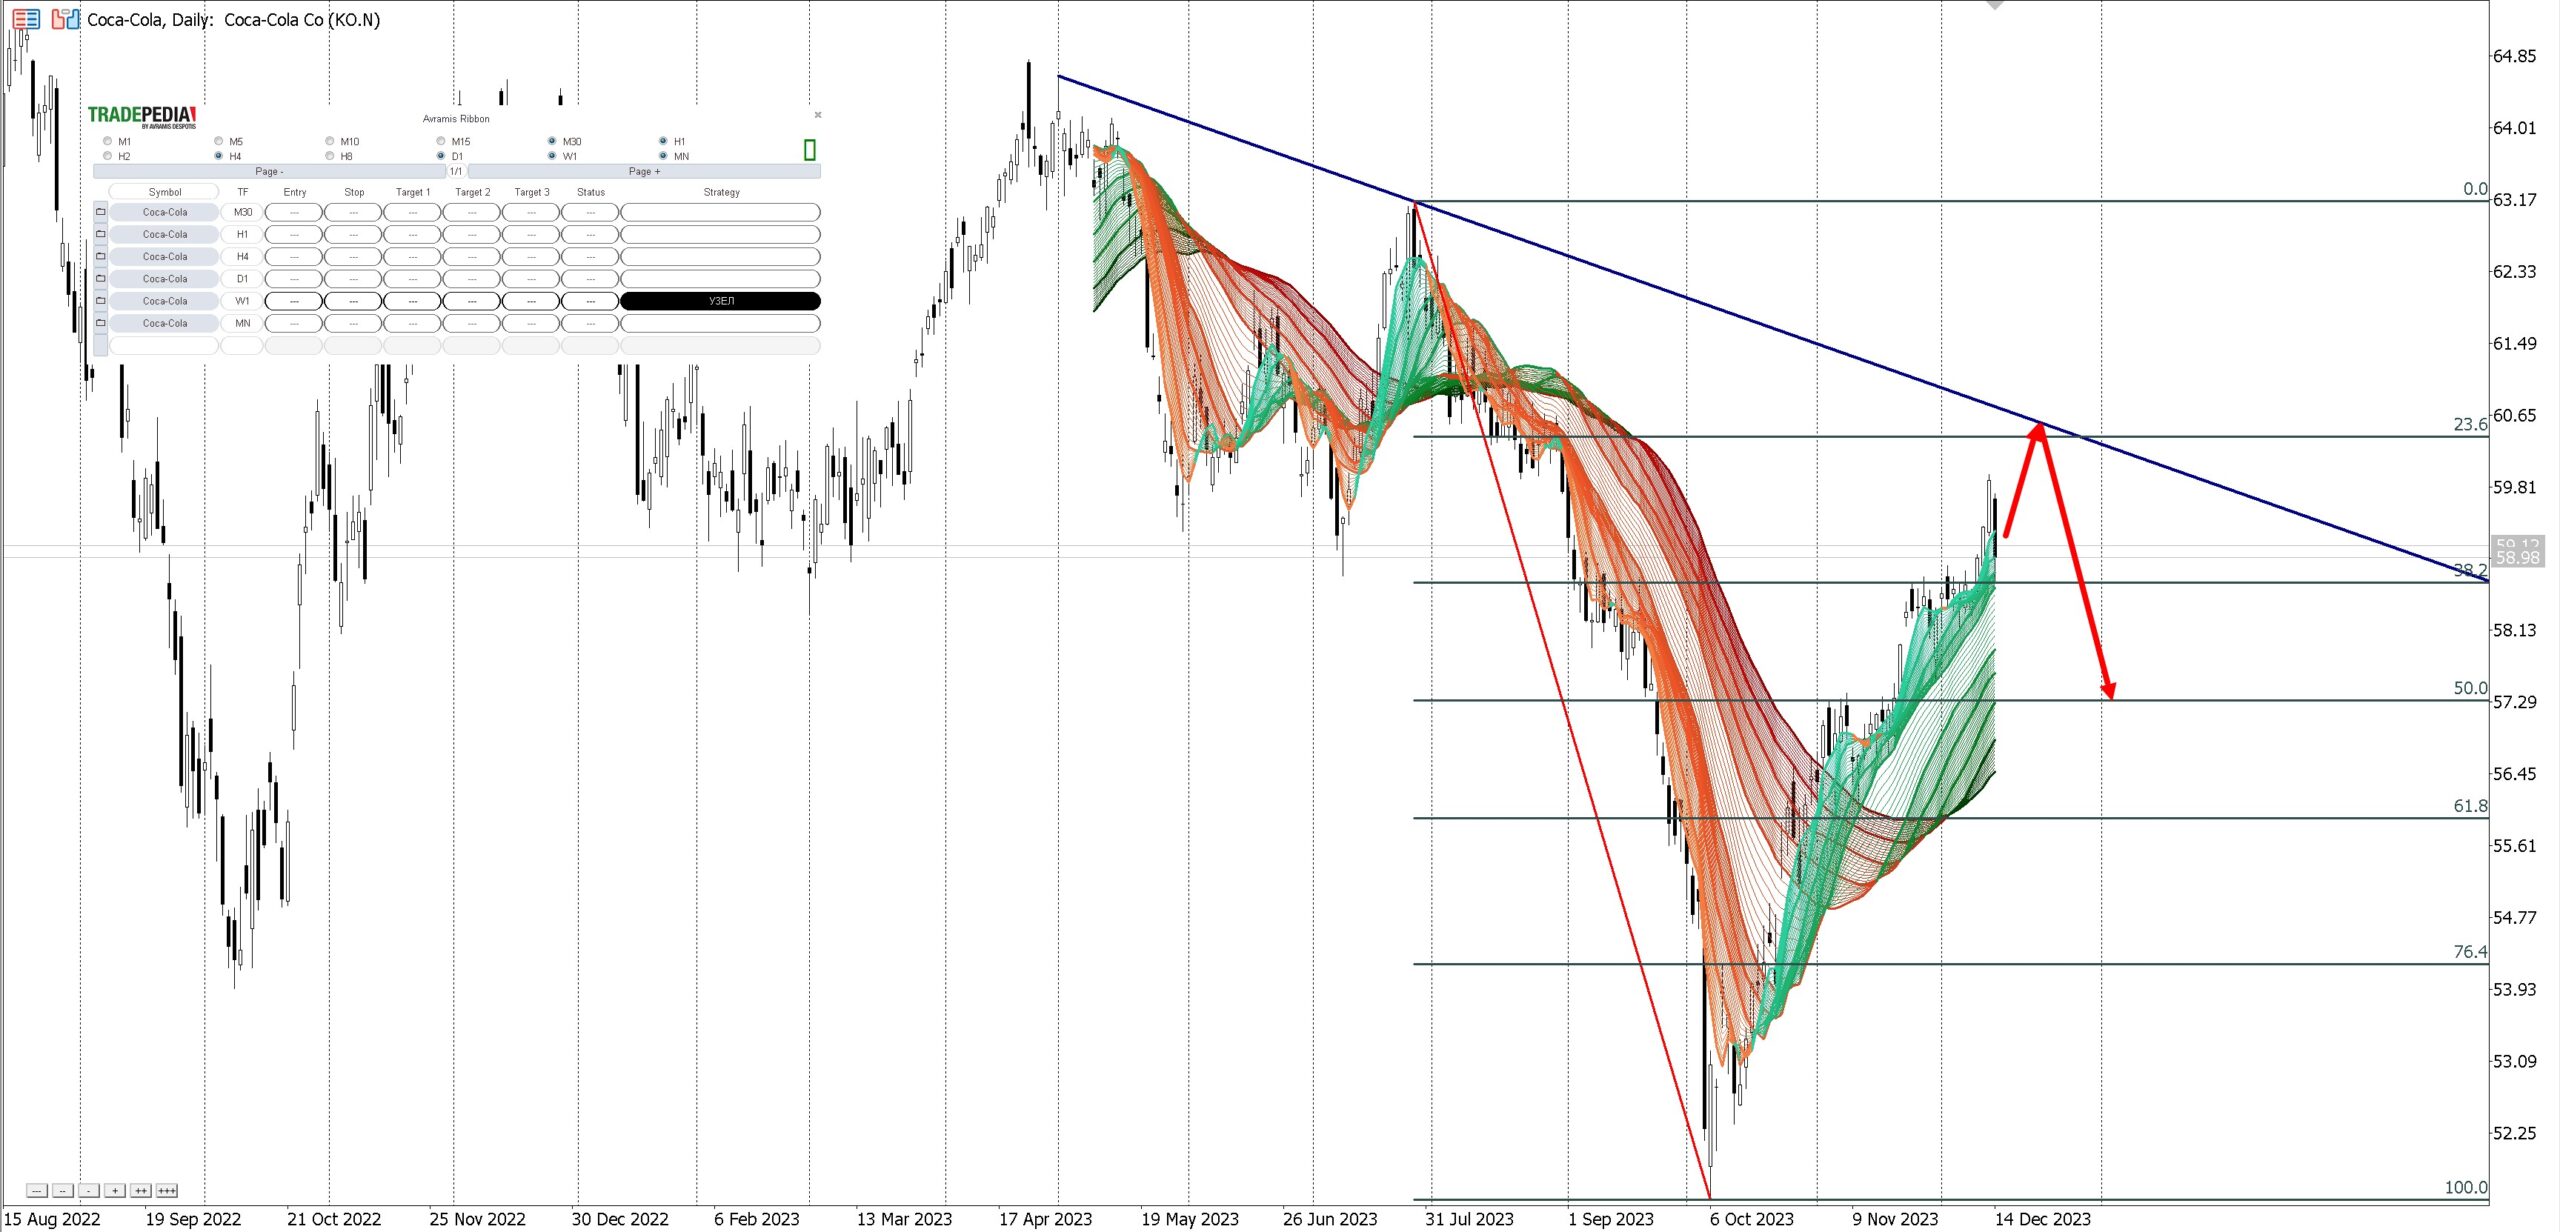Toggle the MN timeframe radio button
This screenshot has height=1232, width=2560.
tap(663, 156)
